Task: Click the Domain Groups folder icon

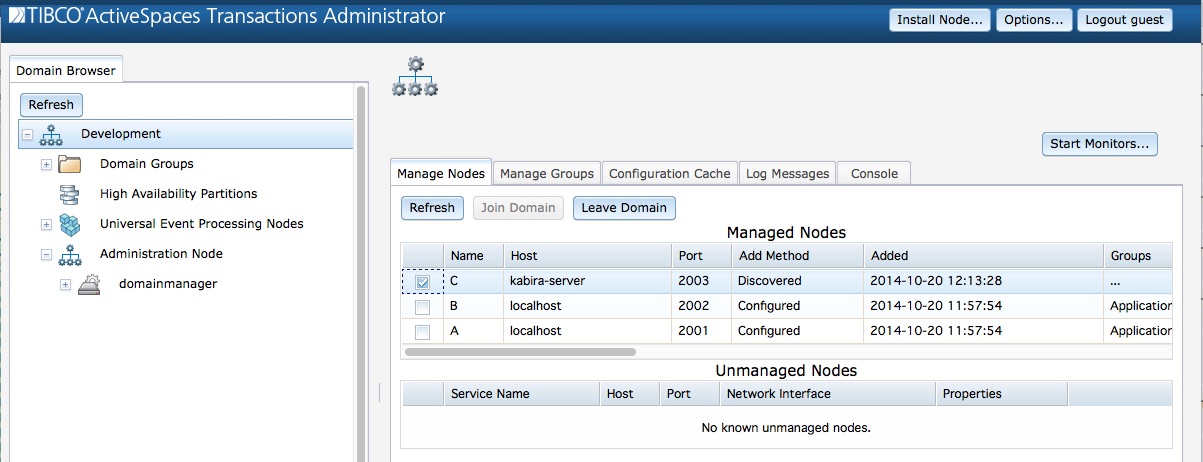Action: [69, 164]
